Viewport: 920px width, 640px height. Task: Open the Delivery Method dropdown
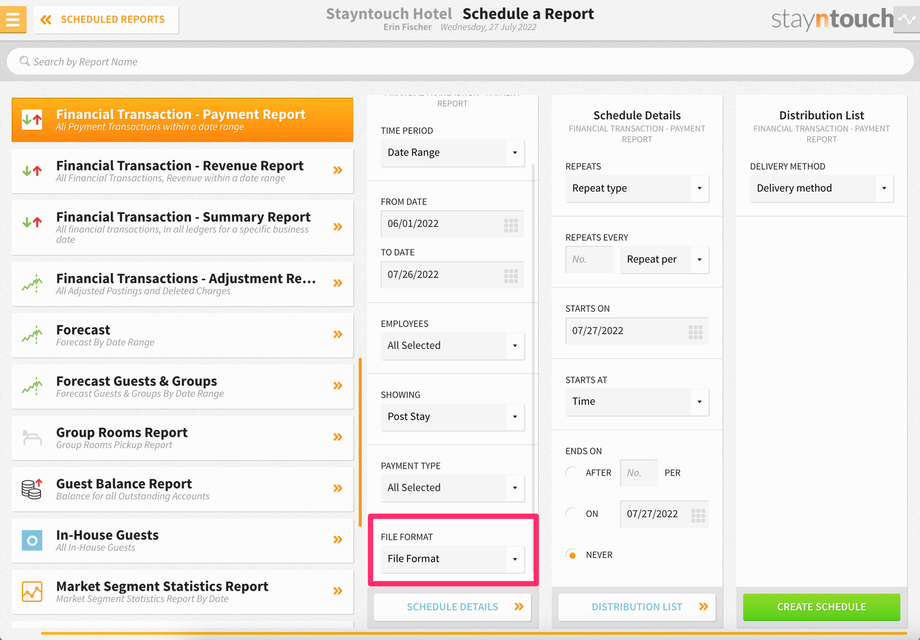[x=821, y=188]
